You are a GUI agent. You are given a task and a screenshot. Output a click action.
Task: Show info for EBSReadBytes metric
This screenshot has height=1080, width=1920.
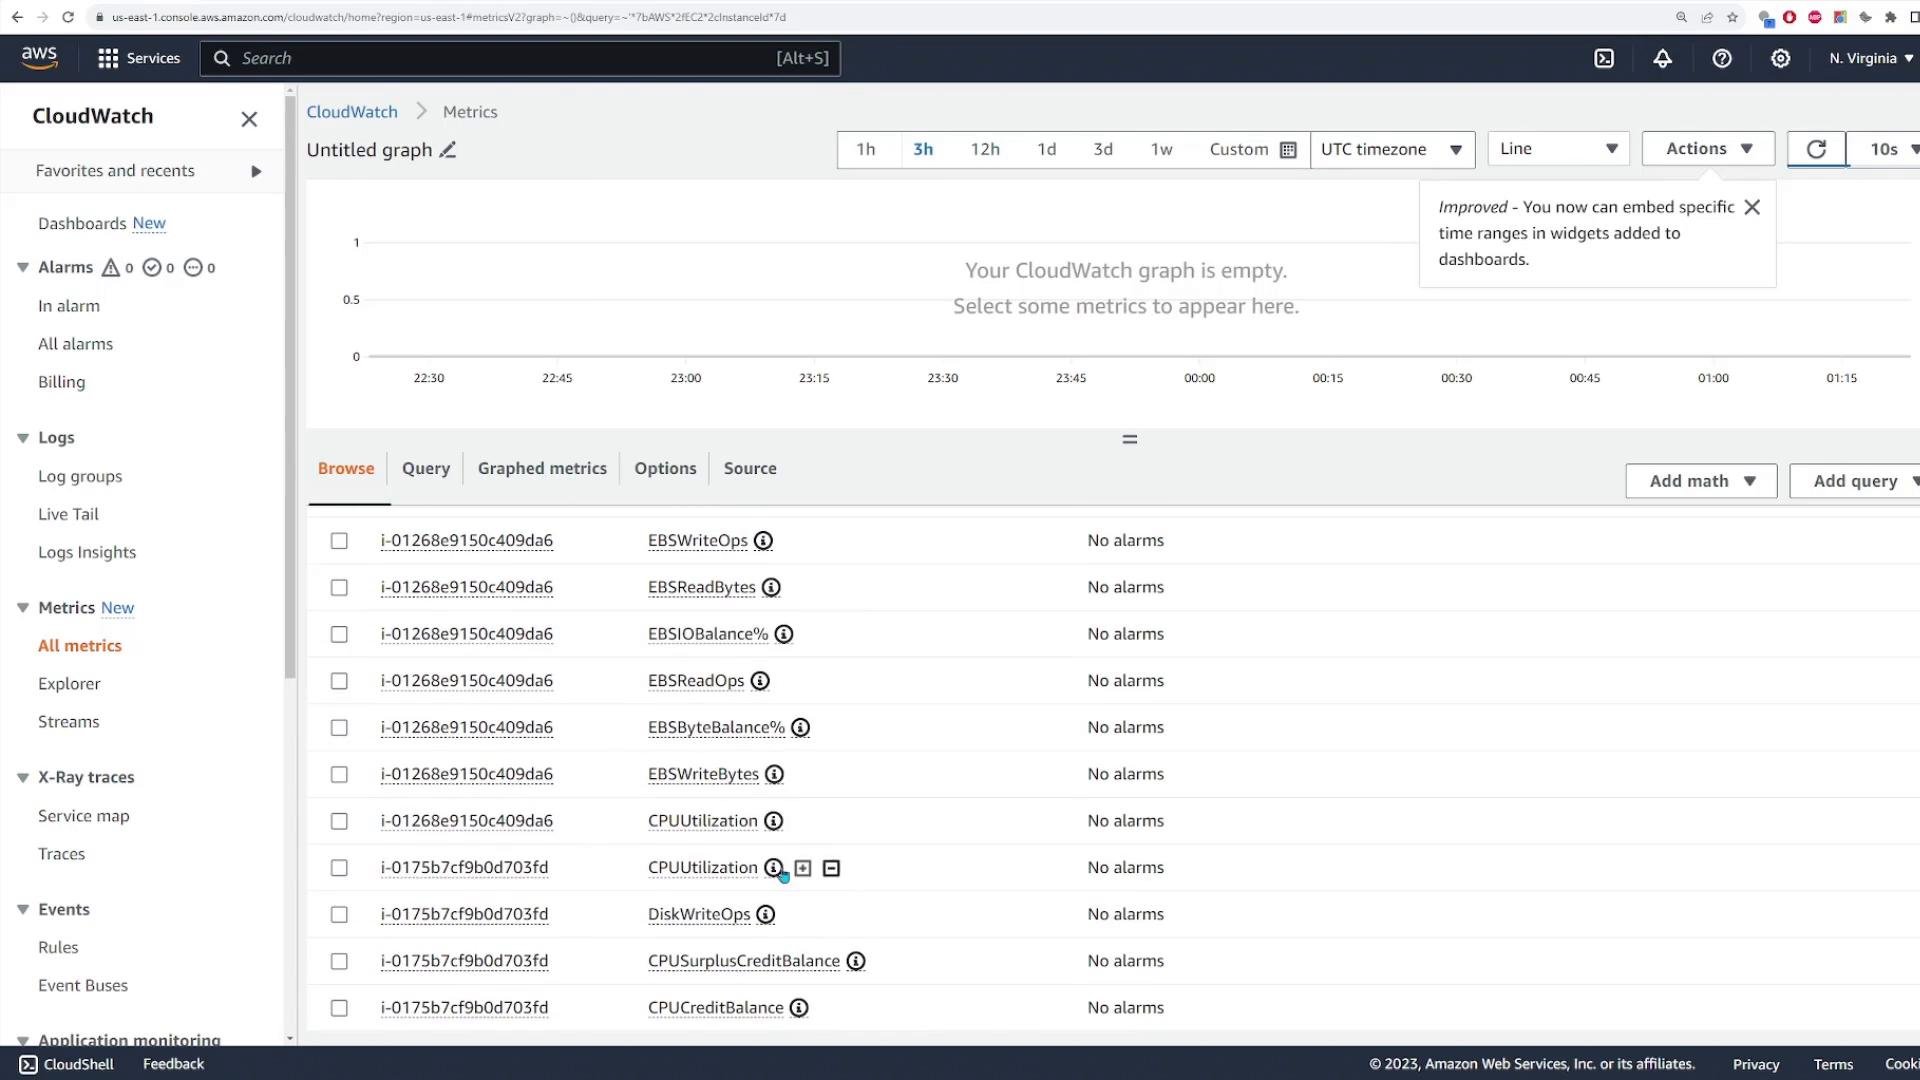(771, 588)
